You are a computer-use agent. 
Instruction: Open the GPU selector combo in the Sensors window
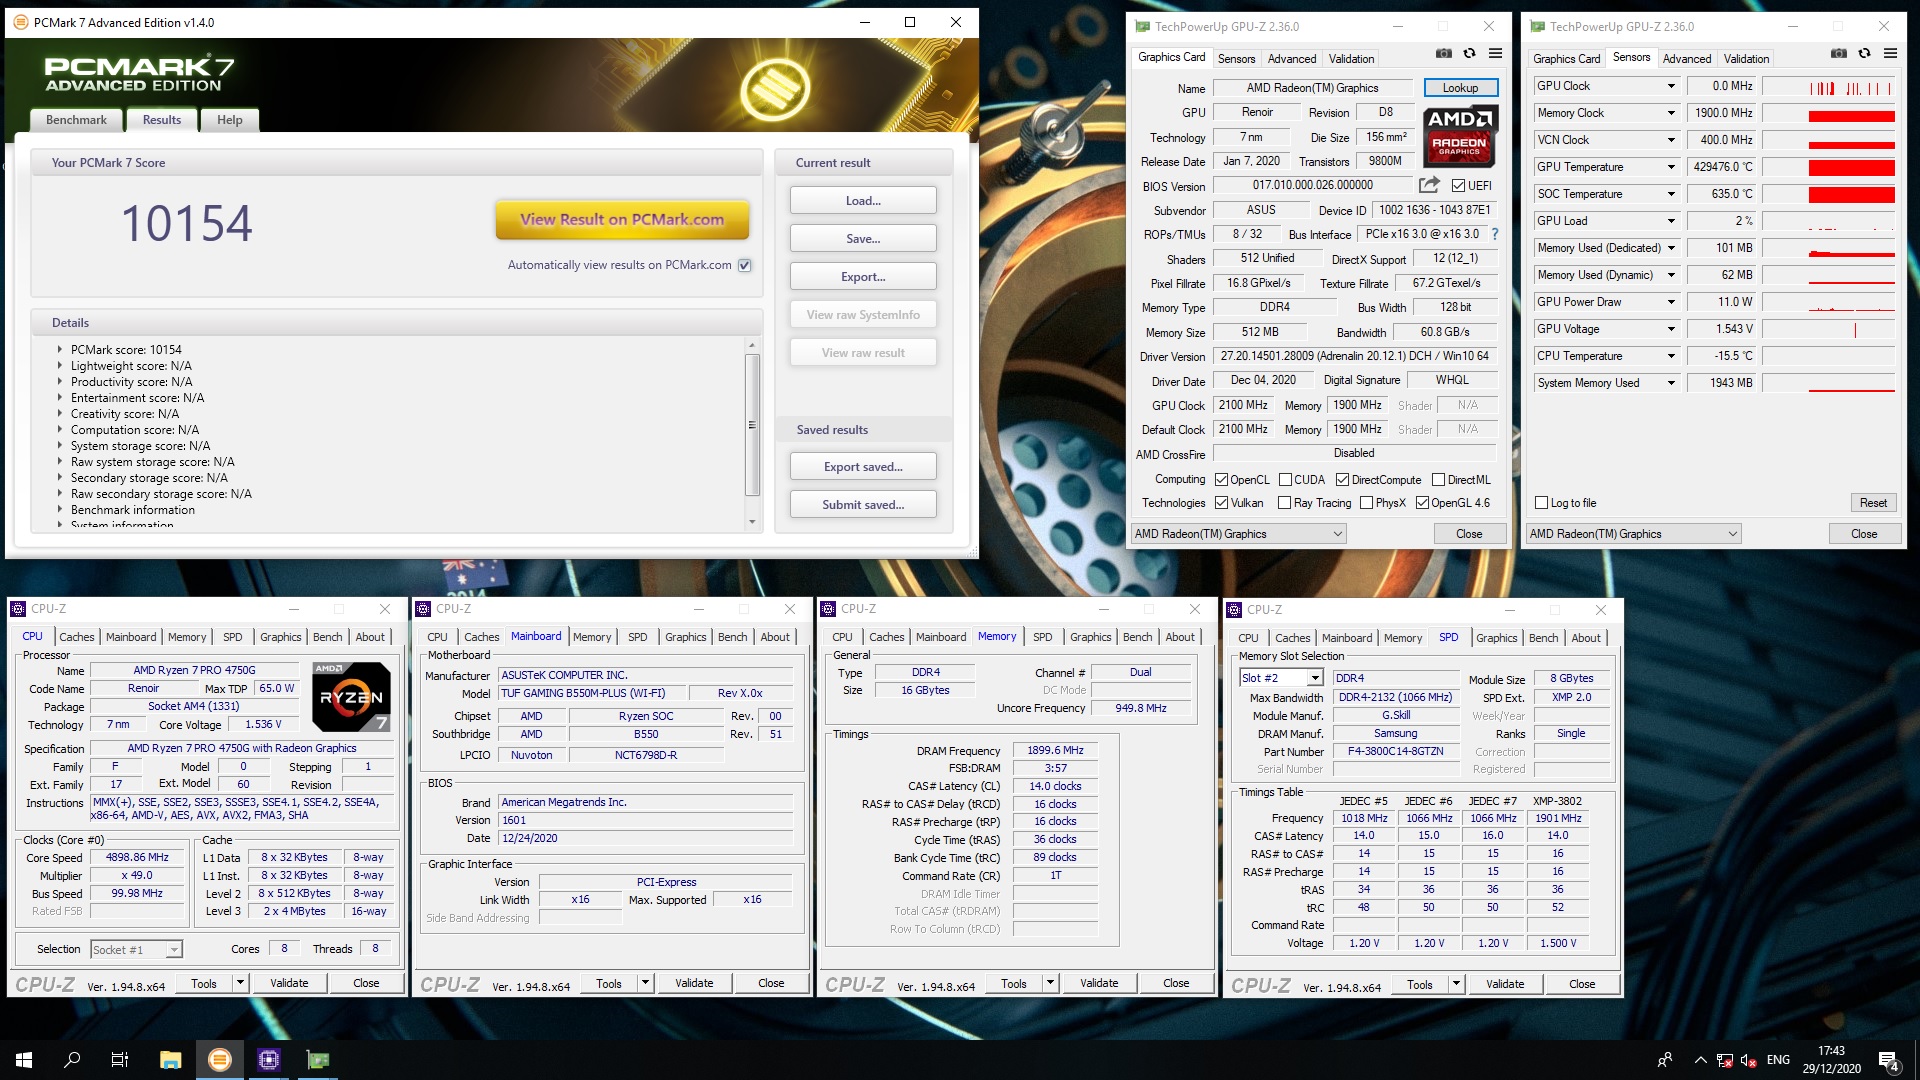coord(1634,534)
